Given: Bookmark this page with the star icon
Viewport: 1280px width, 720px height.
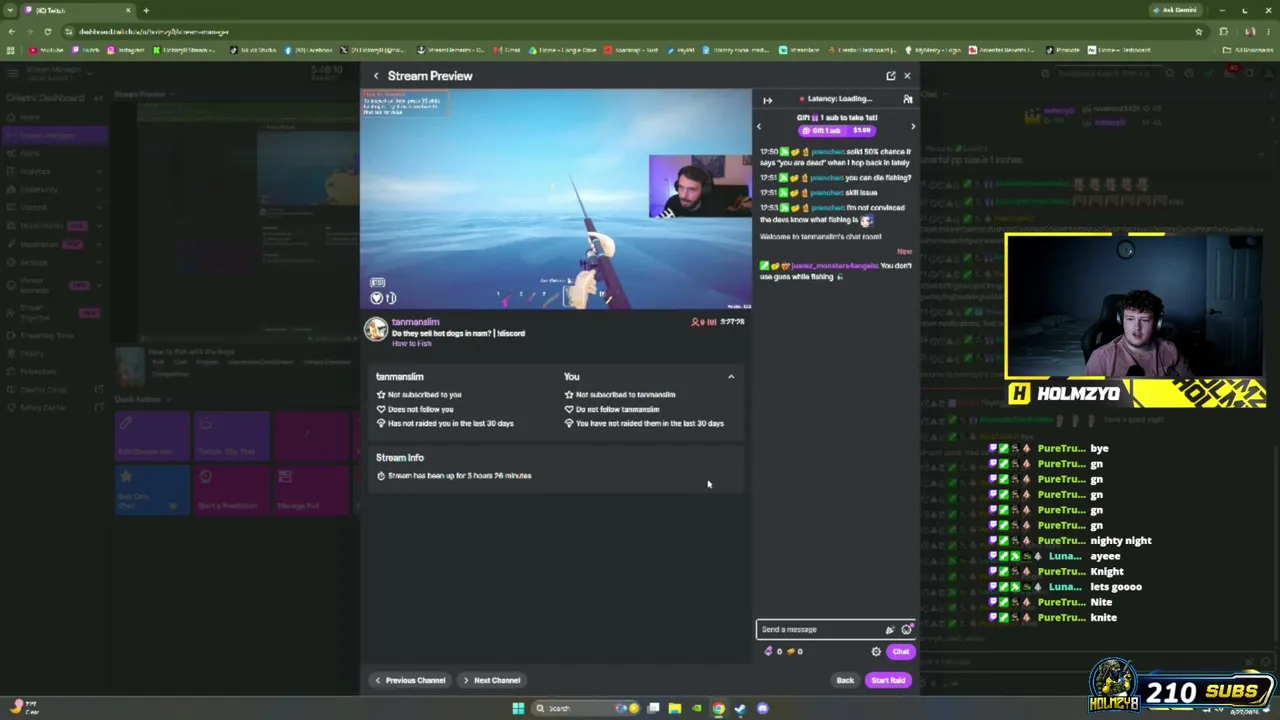Looking at the screenshot, I should pyautogui.click(x=1198, y=31).
